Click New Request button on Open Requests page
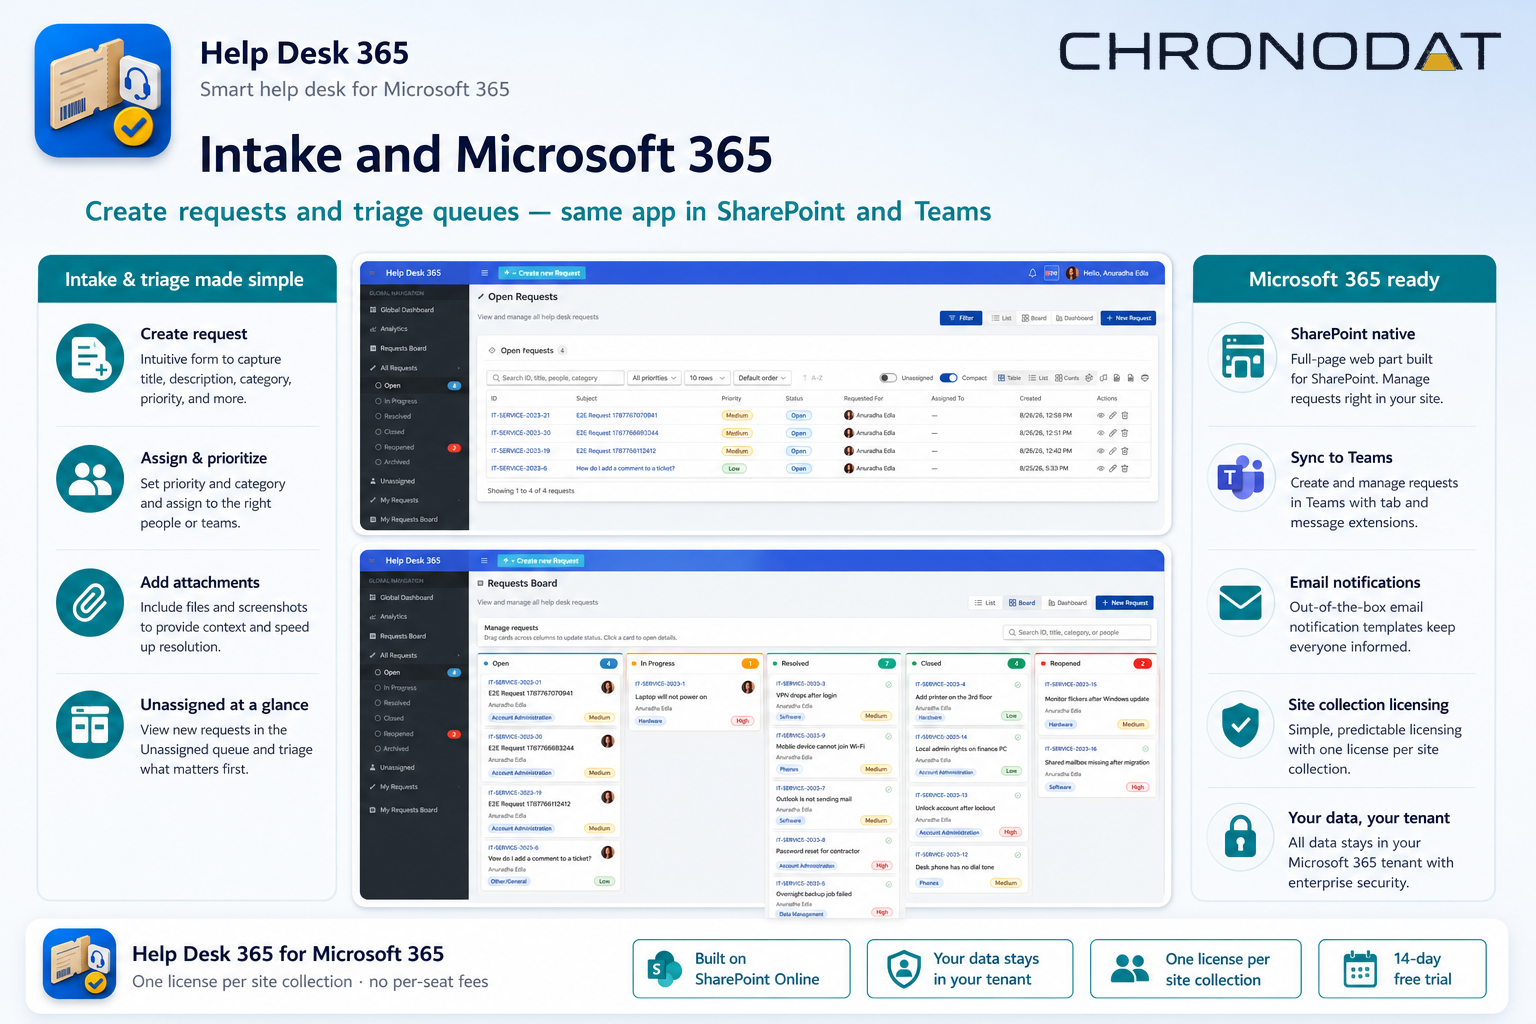 click(1129, 318)
